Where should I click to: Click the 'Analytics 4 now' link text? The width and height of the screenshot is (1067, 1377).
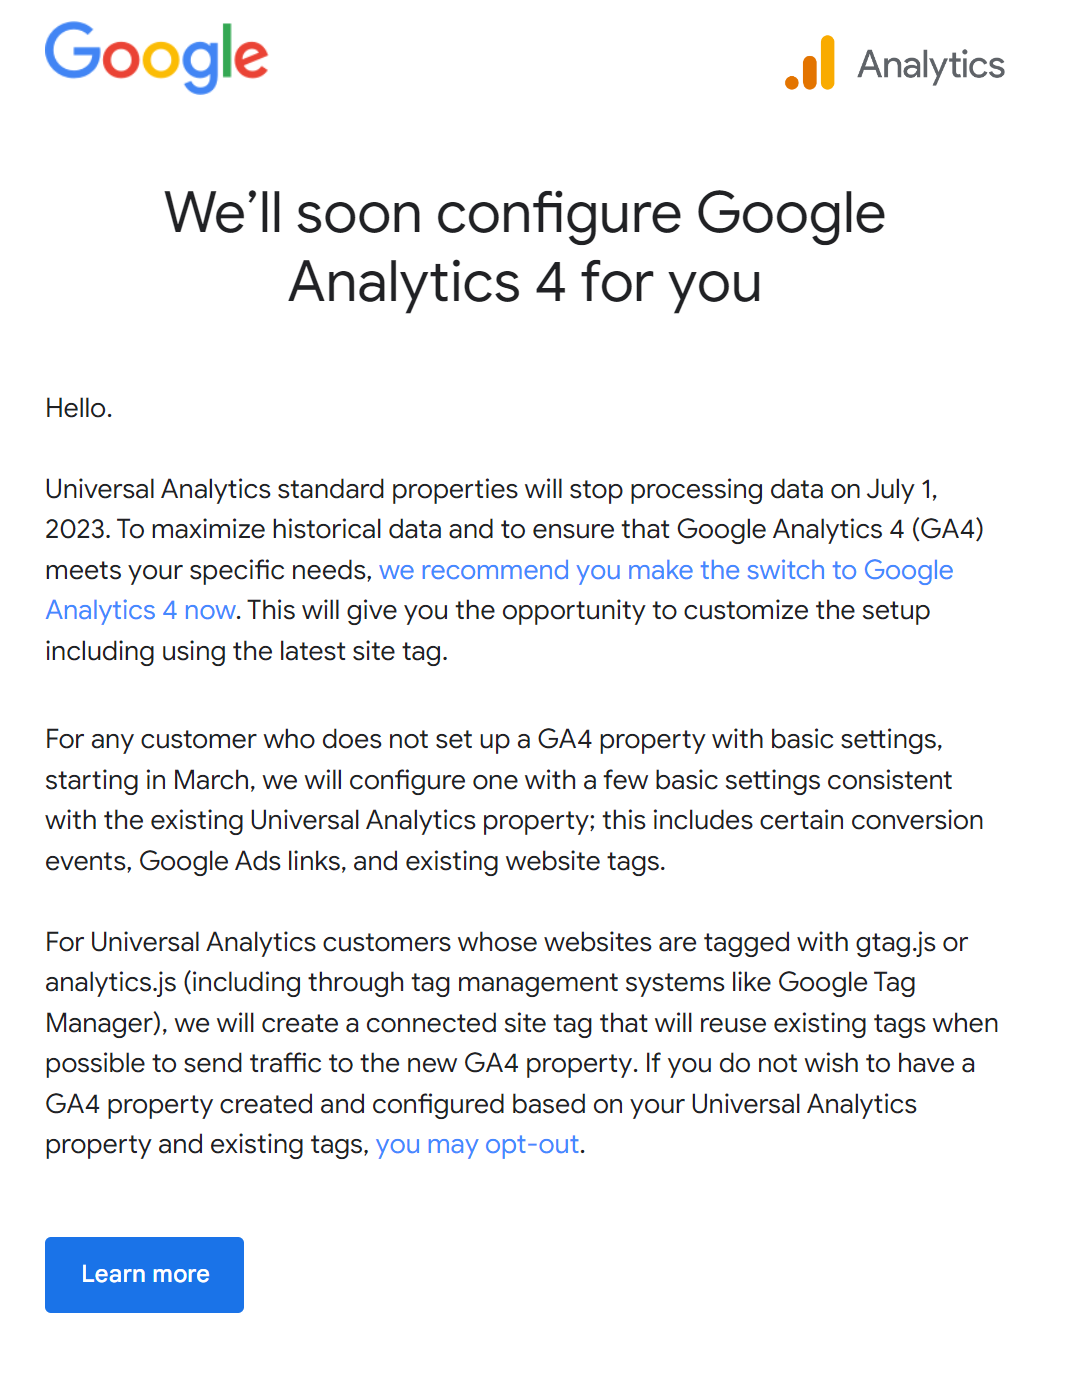(141, 610)
